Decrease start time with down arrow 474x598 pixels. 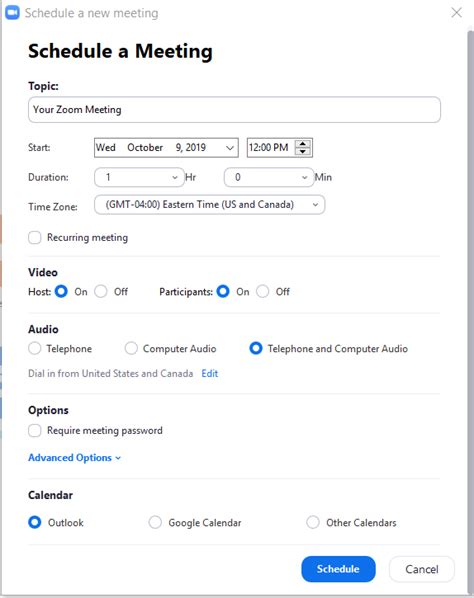tap(303, 151)
